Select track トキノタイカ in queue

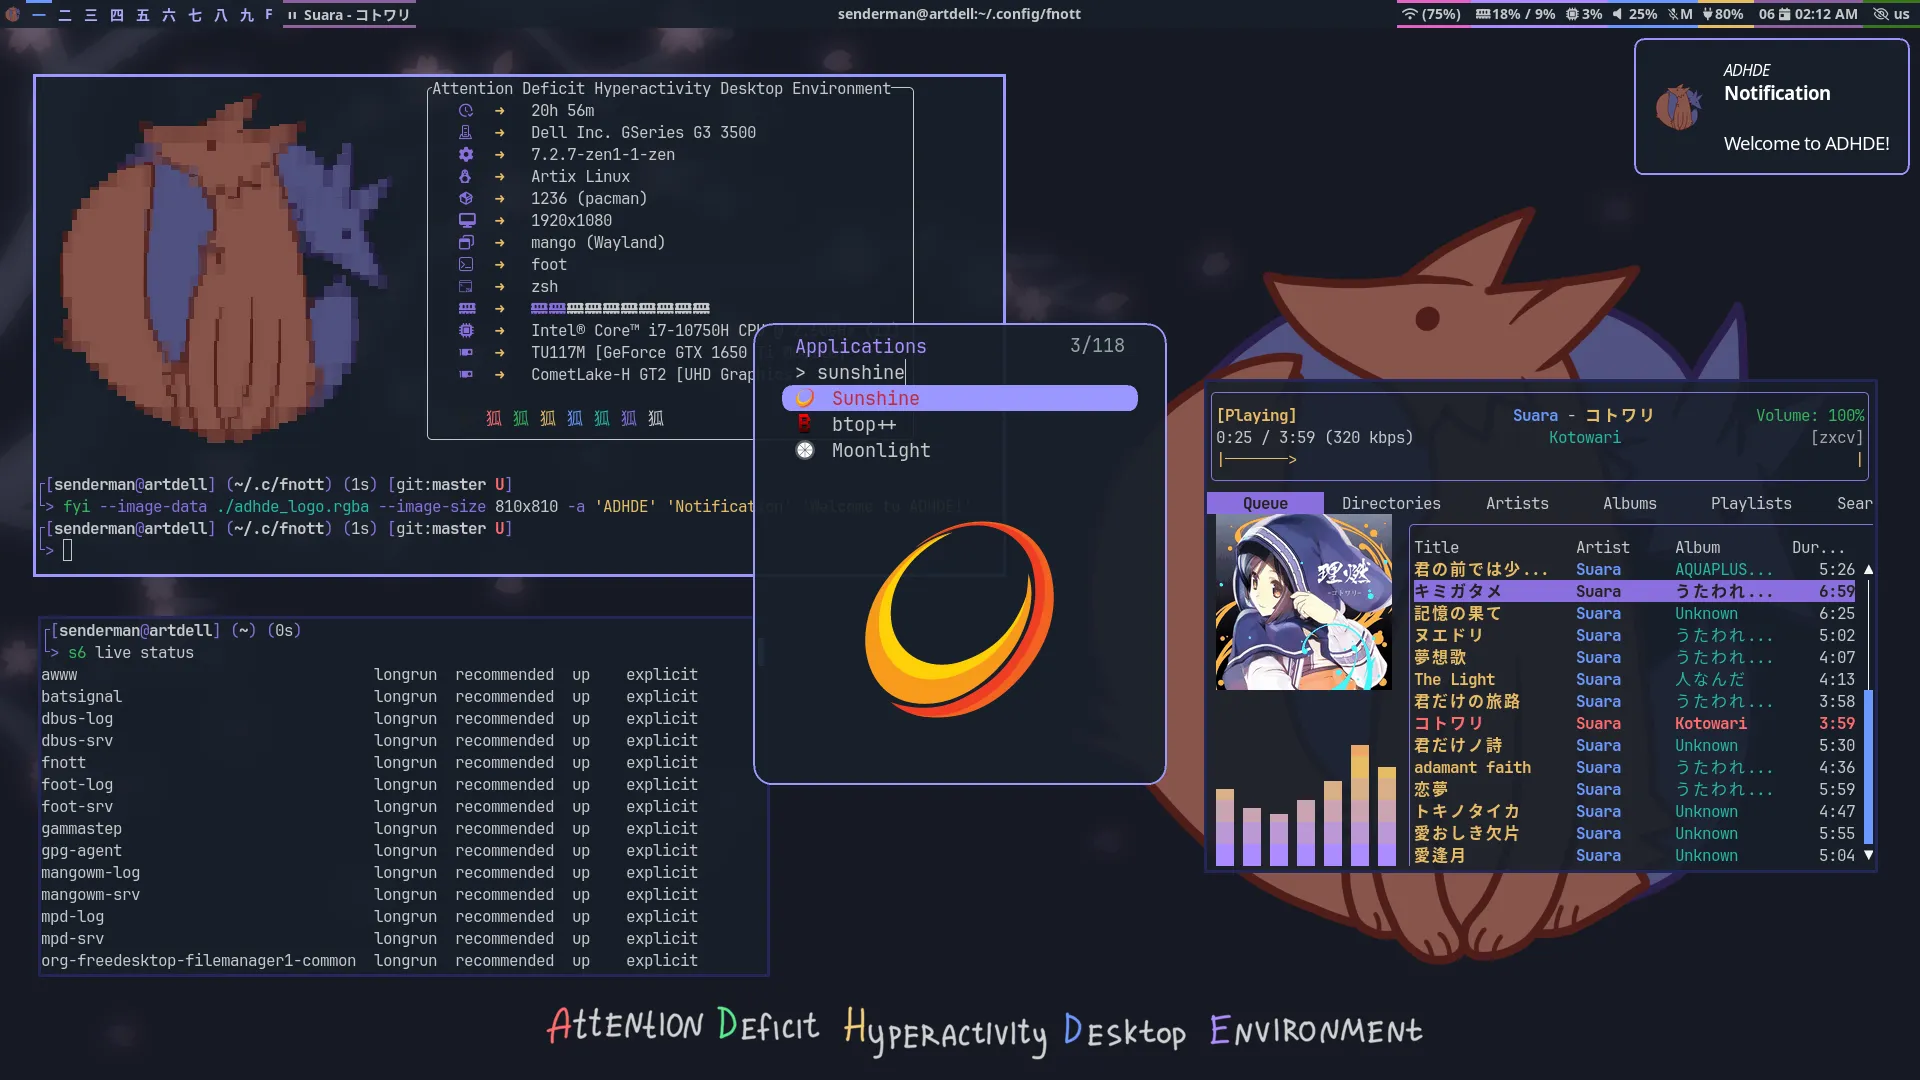1634,811
